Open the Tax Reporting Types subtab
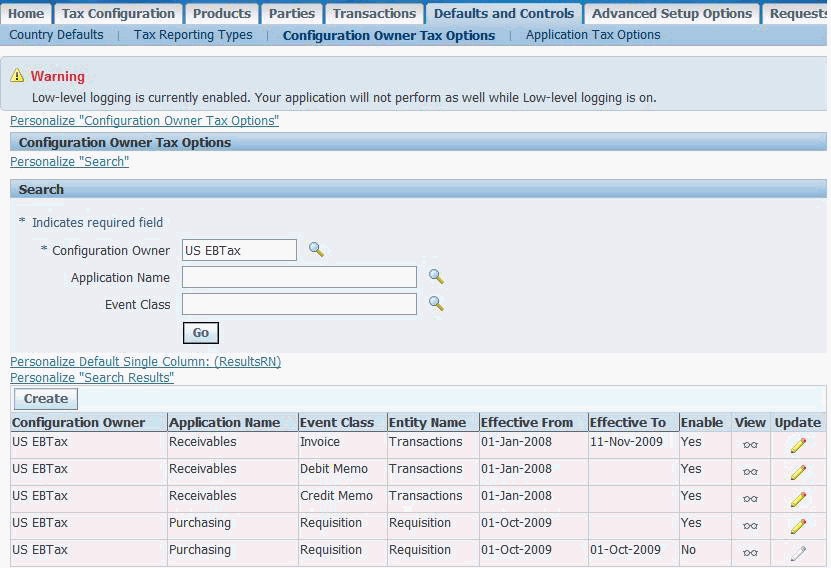Viewport: 831px width, 568px height. (x=193, y=34)
